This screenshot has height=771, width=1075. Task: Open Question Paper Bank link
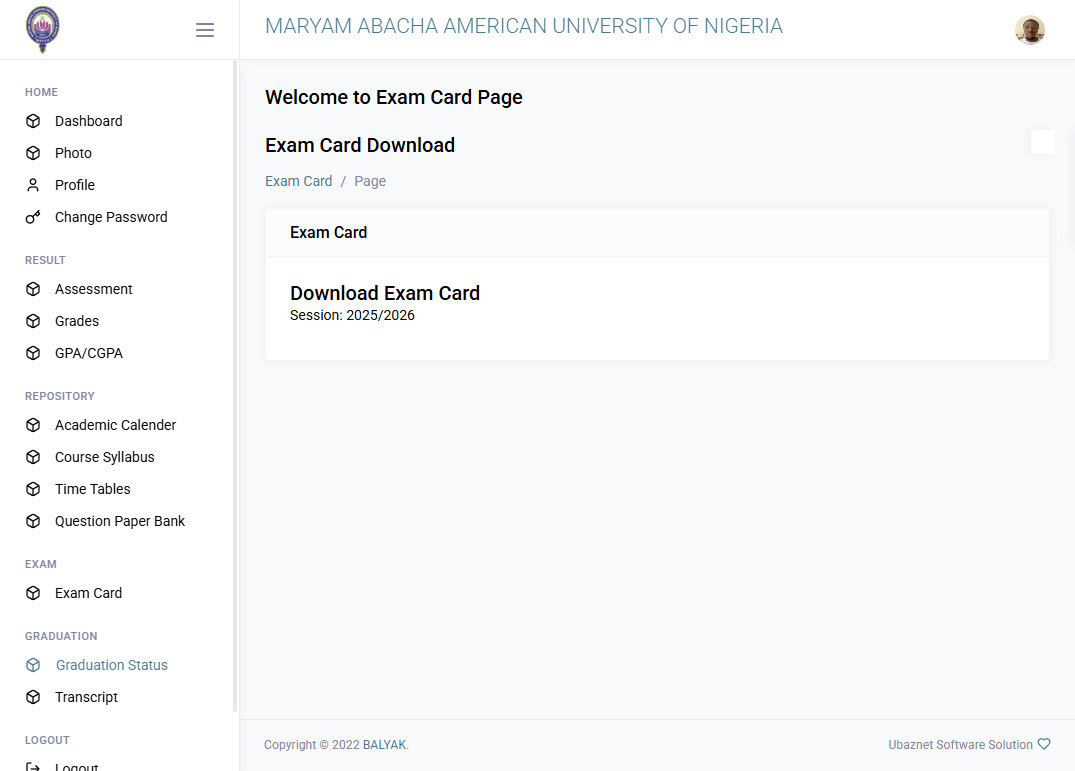(x=120, y=521)
